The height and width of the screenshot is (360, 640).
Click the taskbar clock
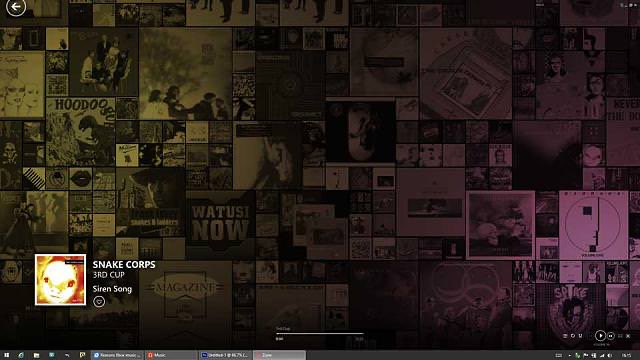pyautogui.click(x=627, y=356)
